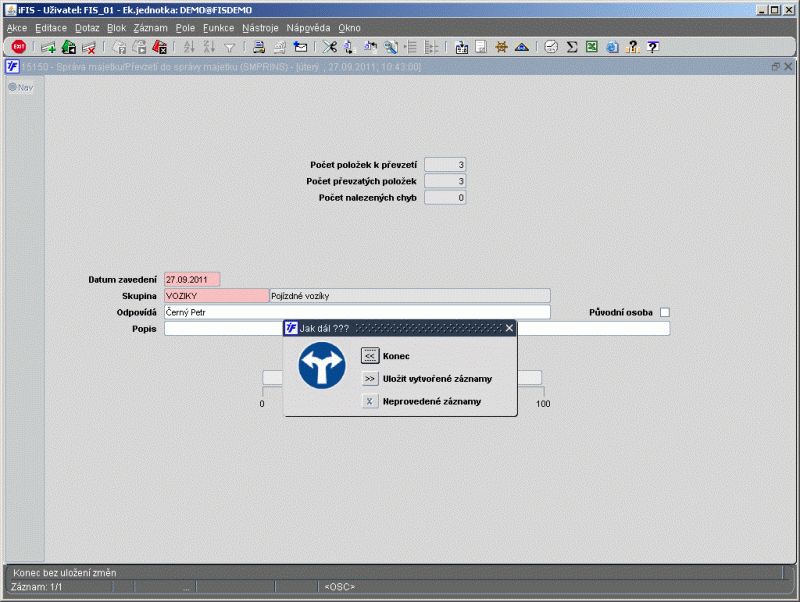
Task: Click the printer icon in toolbar
Action: [259, 47]
